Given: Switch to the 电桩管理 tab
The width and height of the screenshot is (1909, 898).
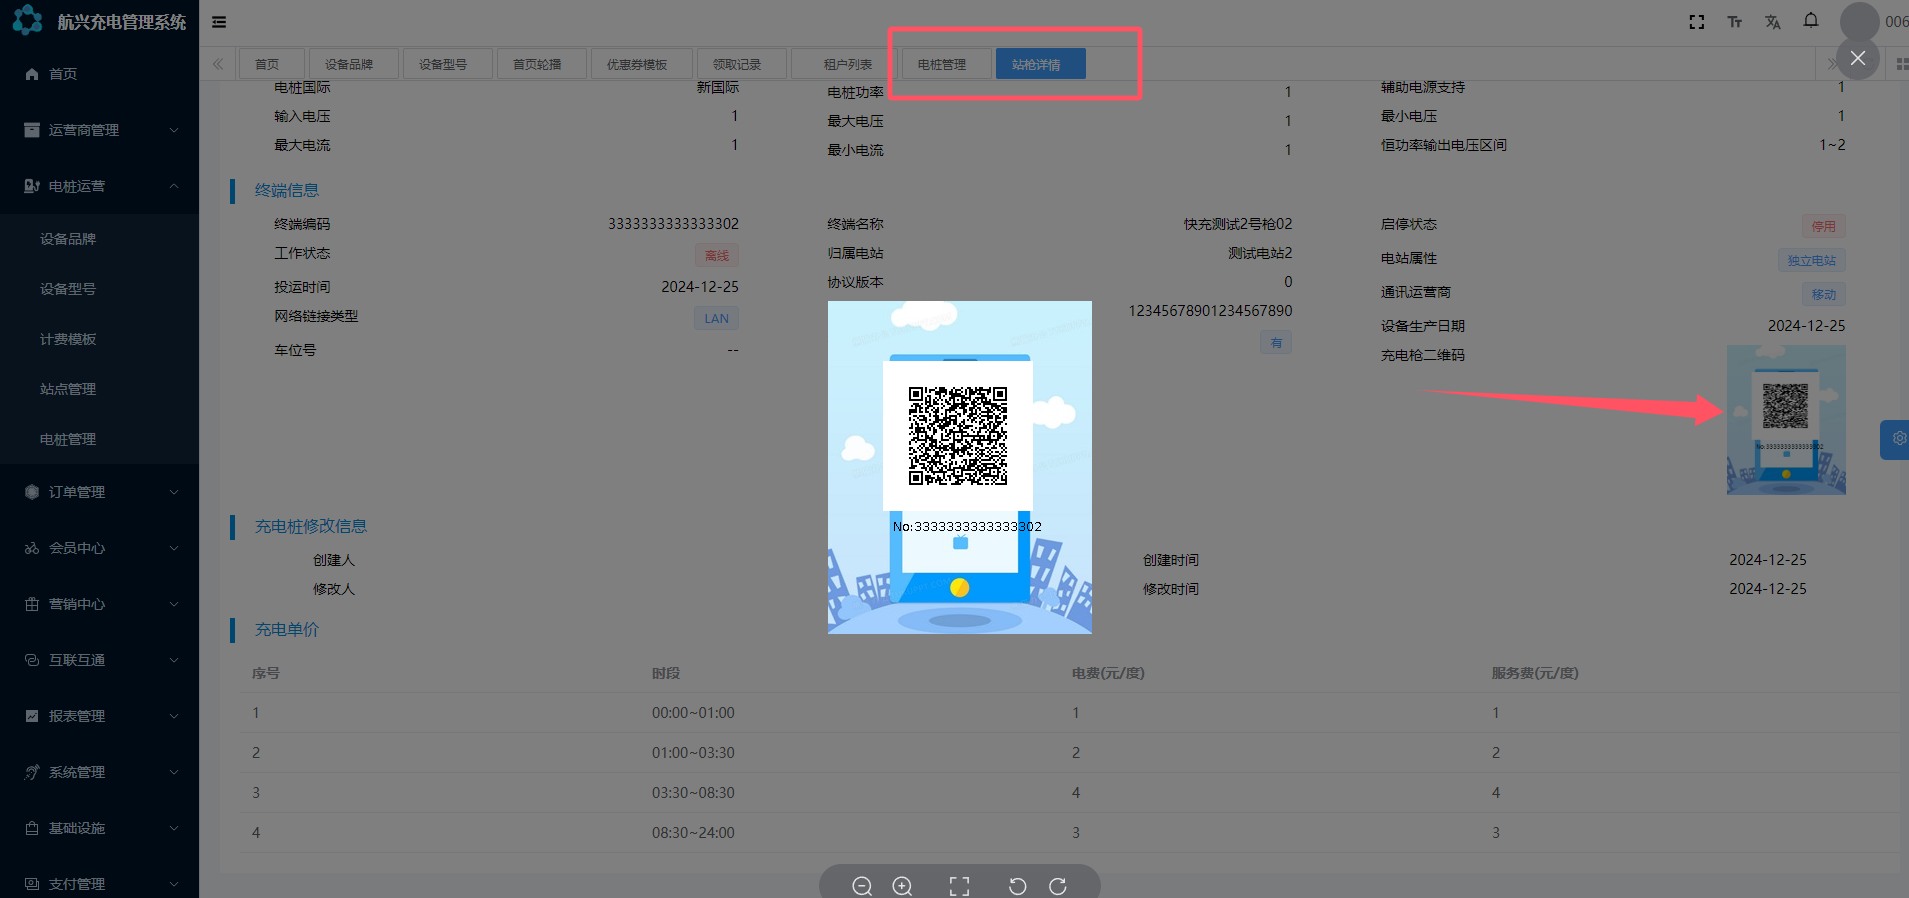Looking at the screenshot, I should (941, 64).
